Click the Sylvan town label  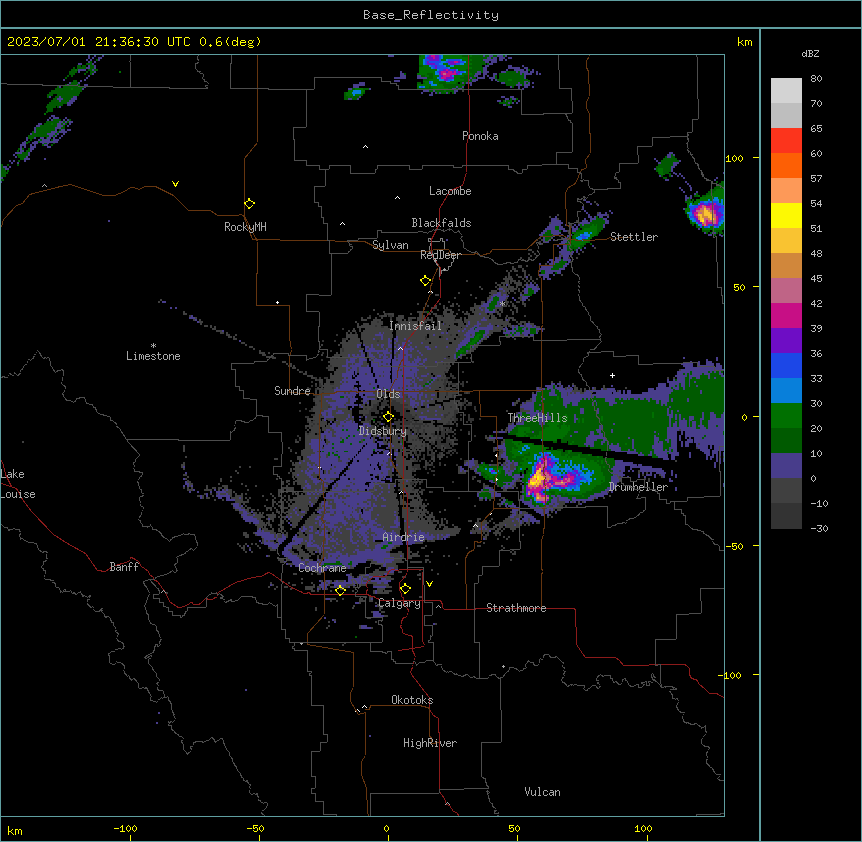(390, 245)
